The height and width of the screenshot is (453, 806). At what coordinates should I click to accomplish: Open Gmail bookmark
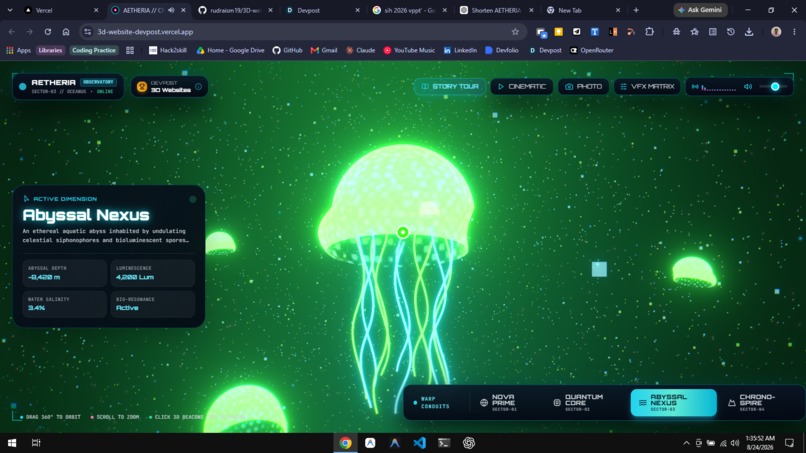pos(324,50)
